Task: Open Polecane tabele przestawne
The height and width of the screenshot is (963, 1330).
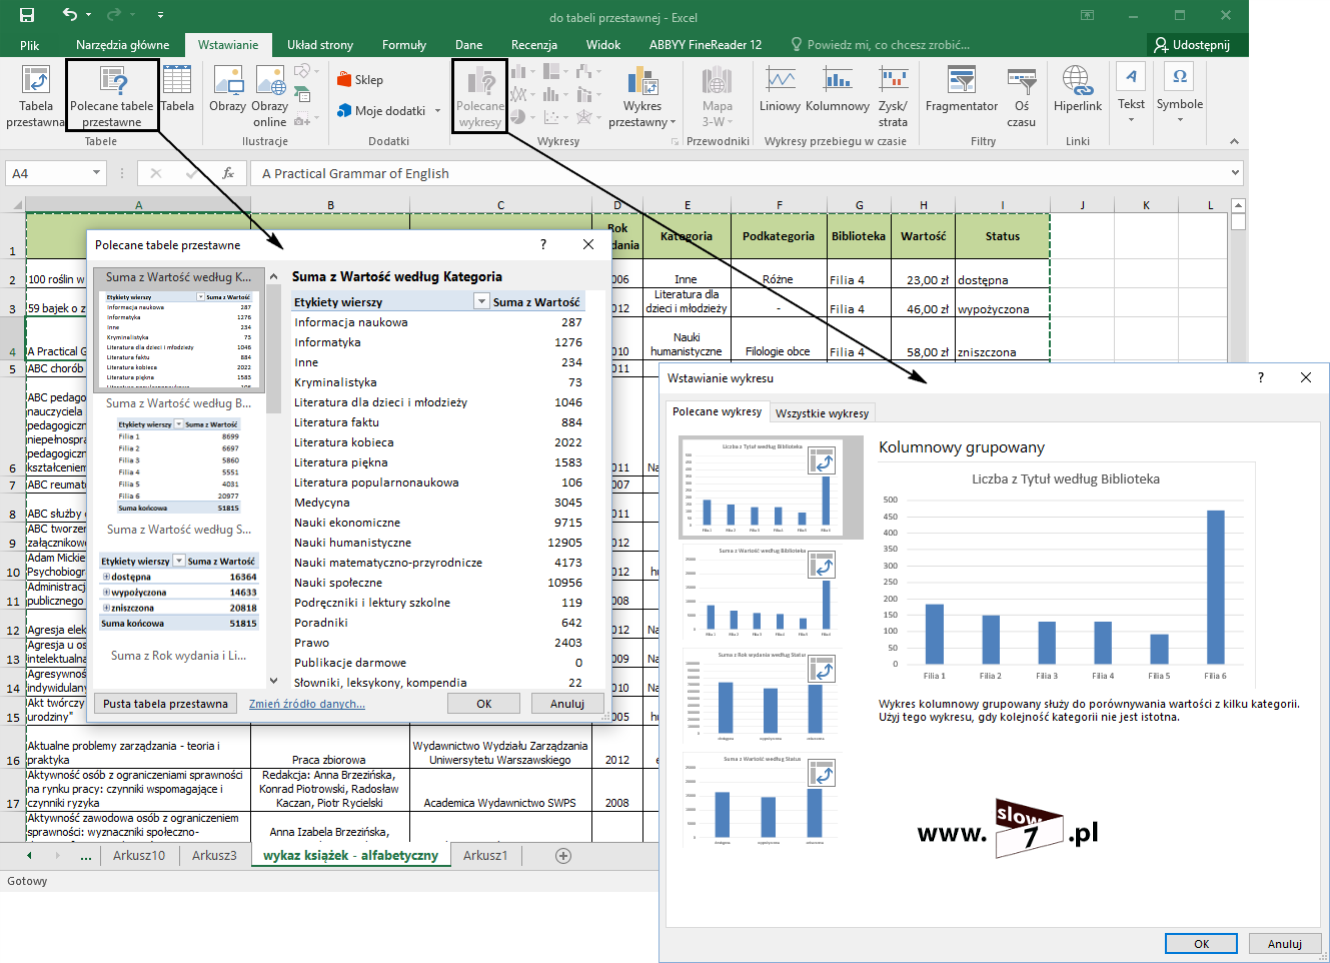Action: tap(112, 96)
